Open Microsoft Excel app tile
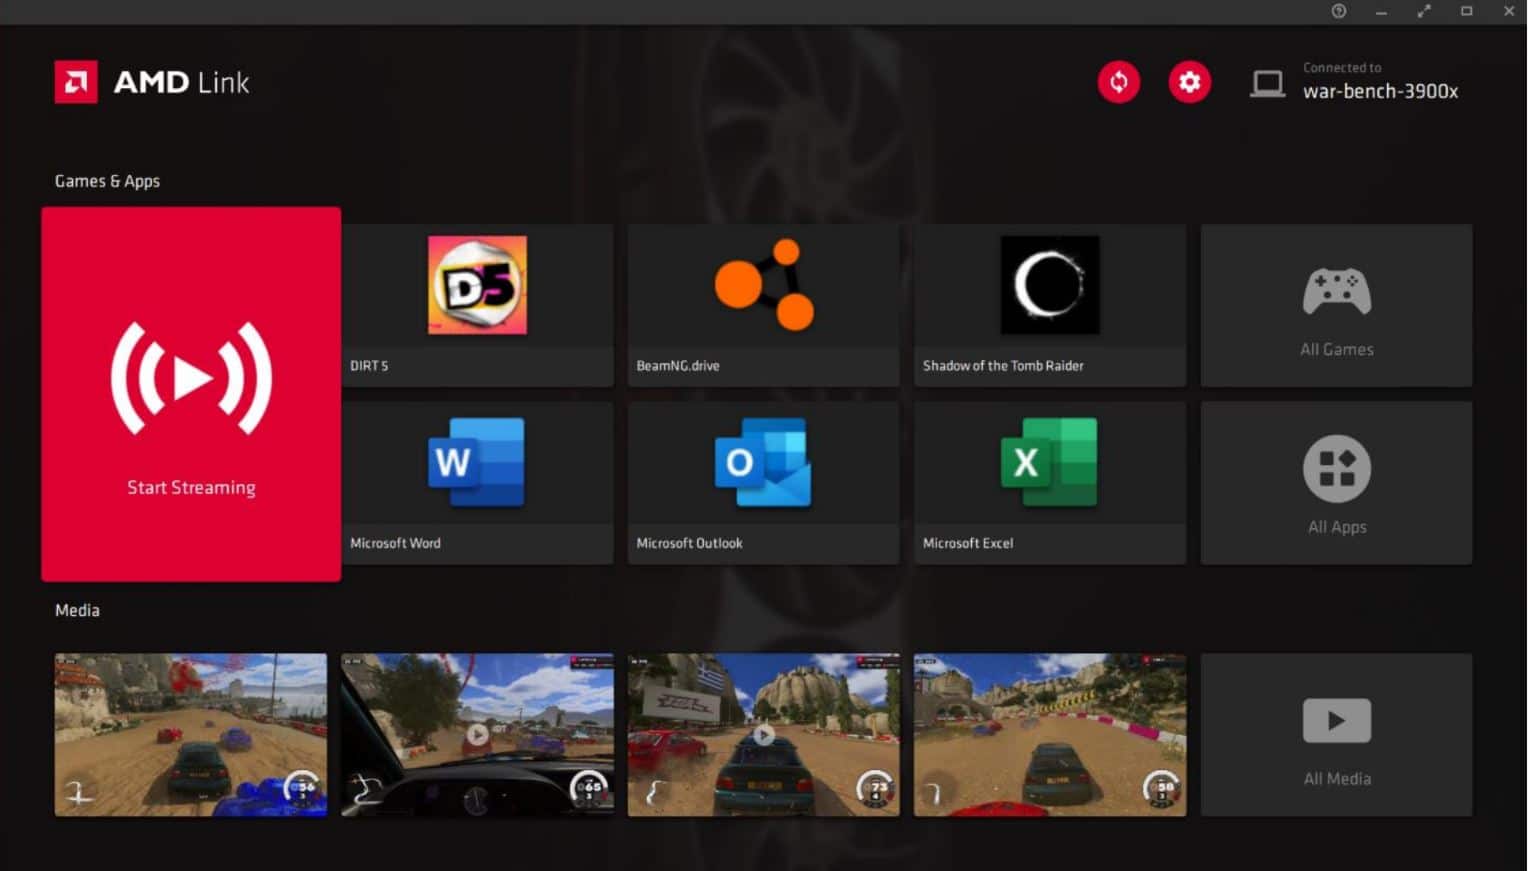This screenshot has width=1528, height=871. click(1050, 483)
